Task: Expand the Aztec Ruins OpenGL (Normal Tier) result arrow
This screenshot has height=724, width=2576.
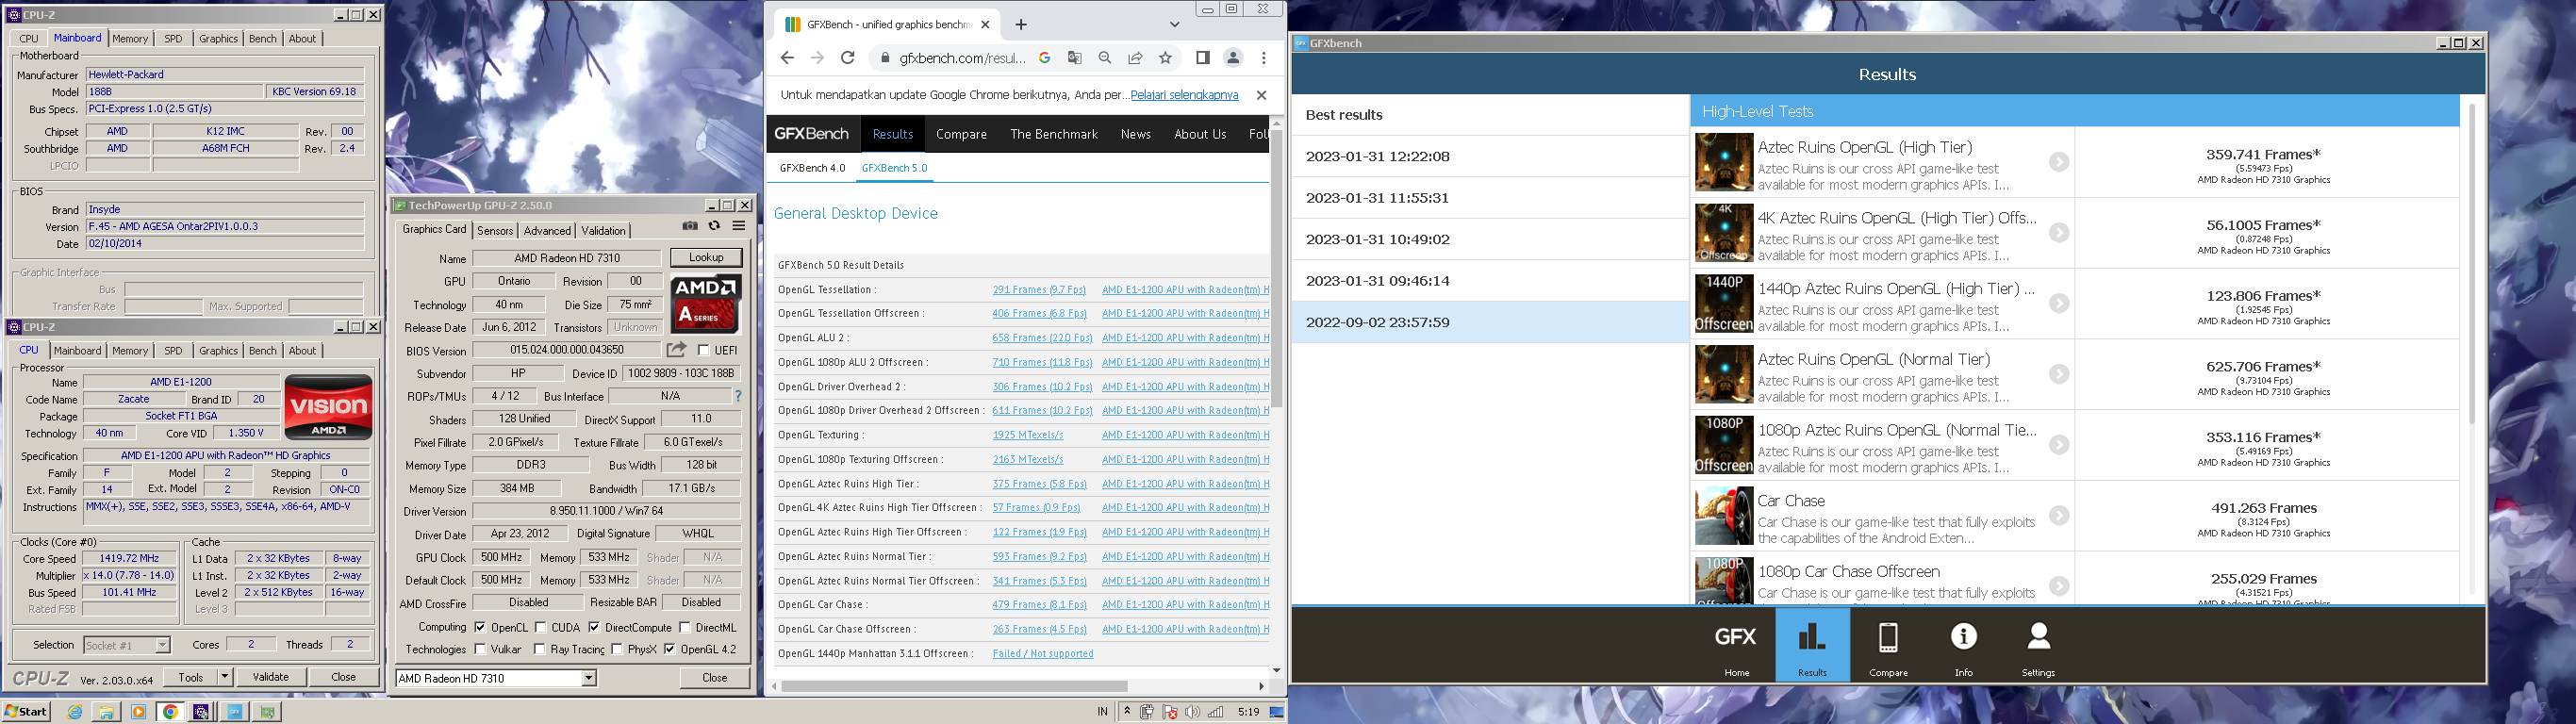Action: [2059, 374]
